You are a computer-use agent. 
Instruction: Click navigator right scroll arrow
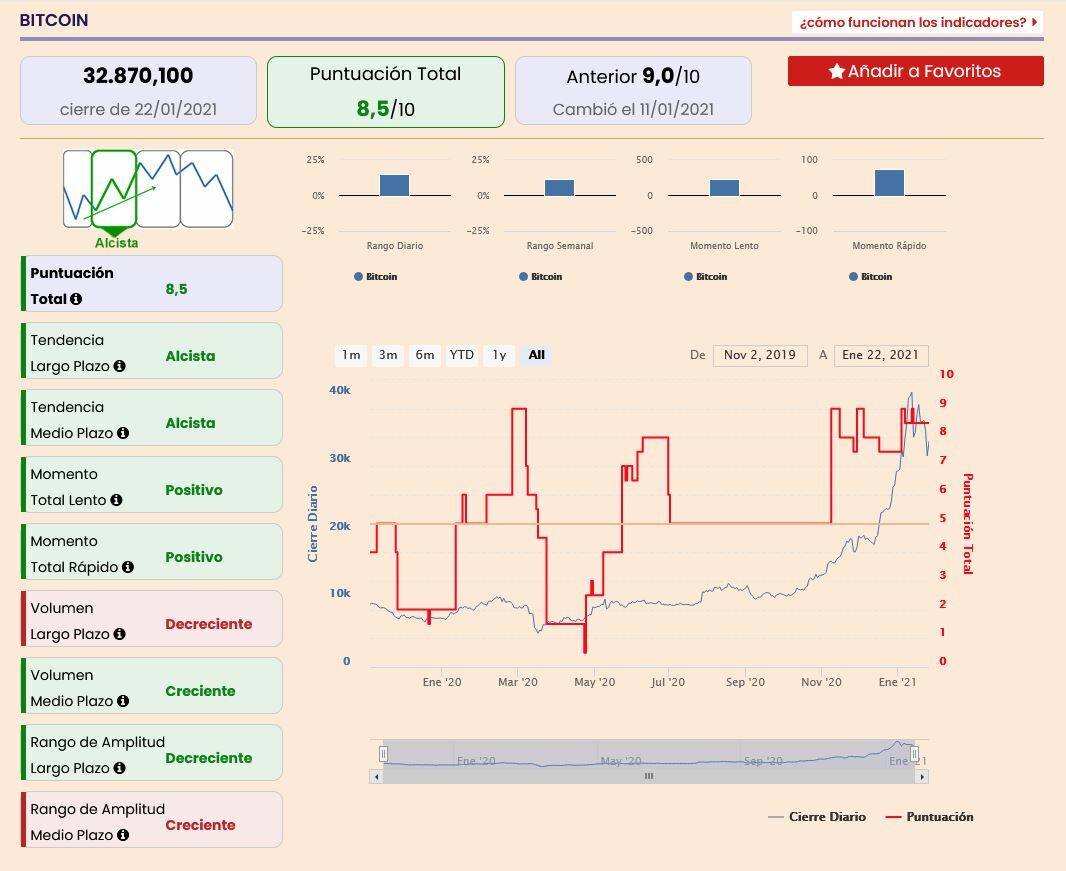[922, 776]
